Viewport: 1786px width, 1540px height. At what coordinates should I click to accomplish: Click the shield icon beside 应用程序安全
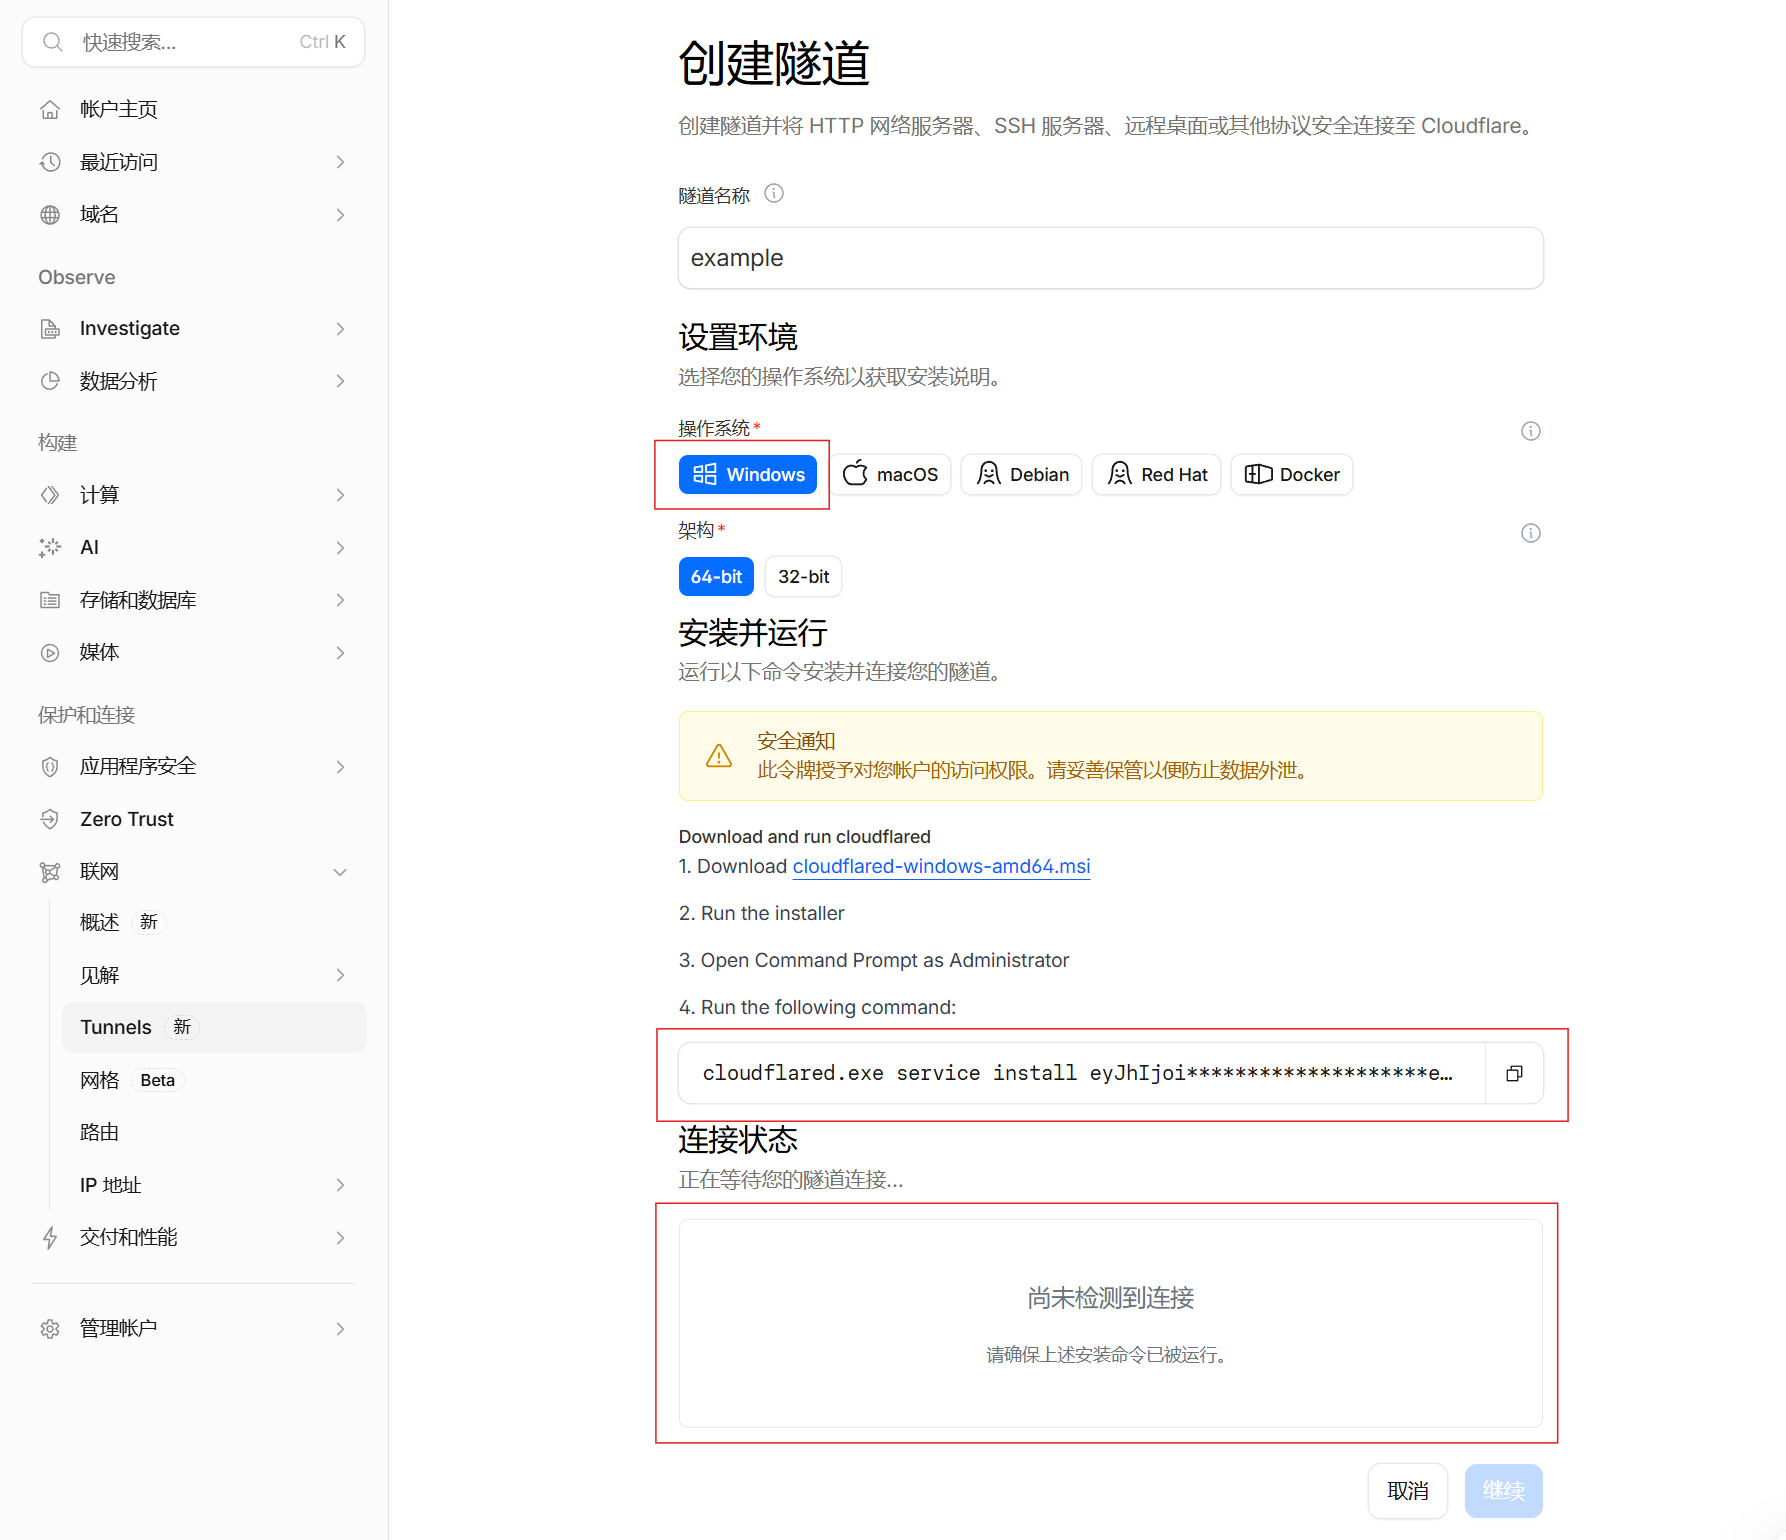tap(50, 767)
